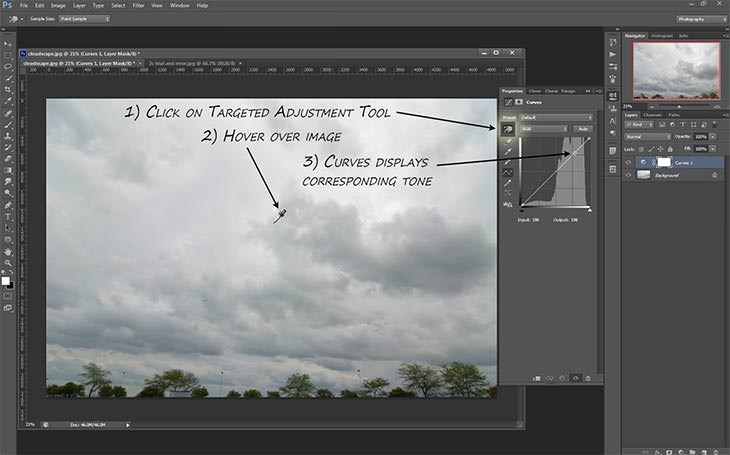Open the Image menu

(x=58, y=6)
